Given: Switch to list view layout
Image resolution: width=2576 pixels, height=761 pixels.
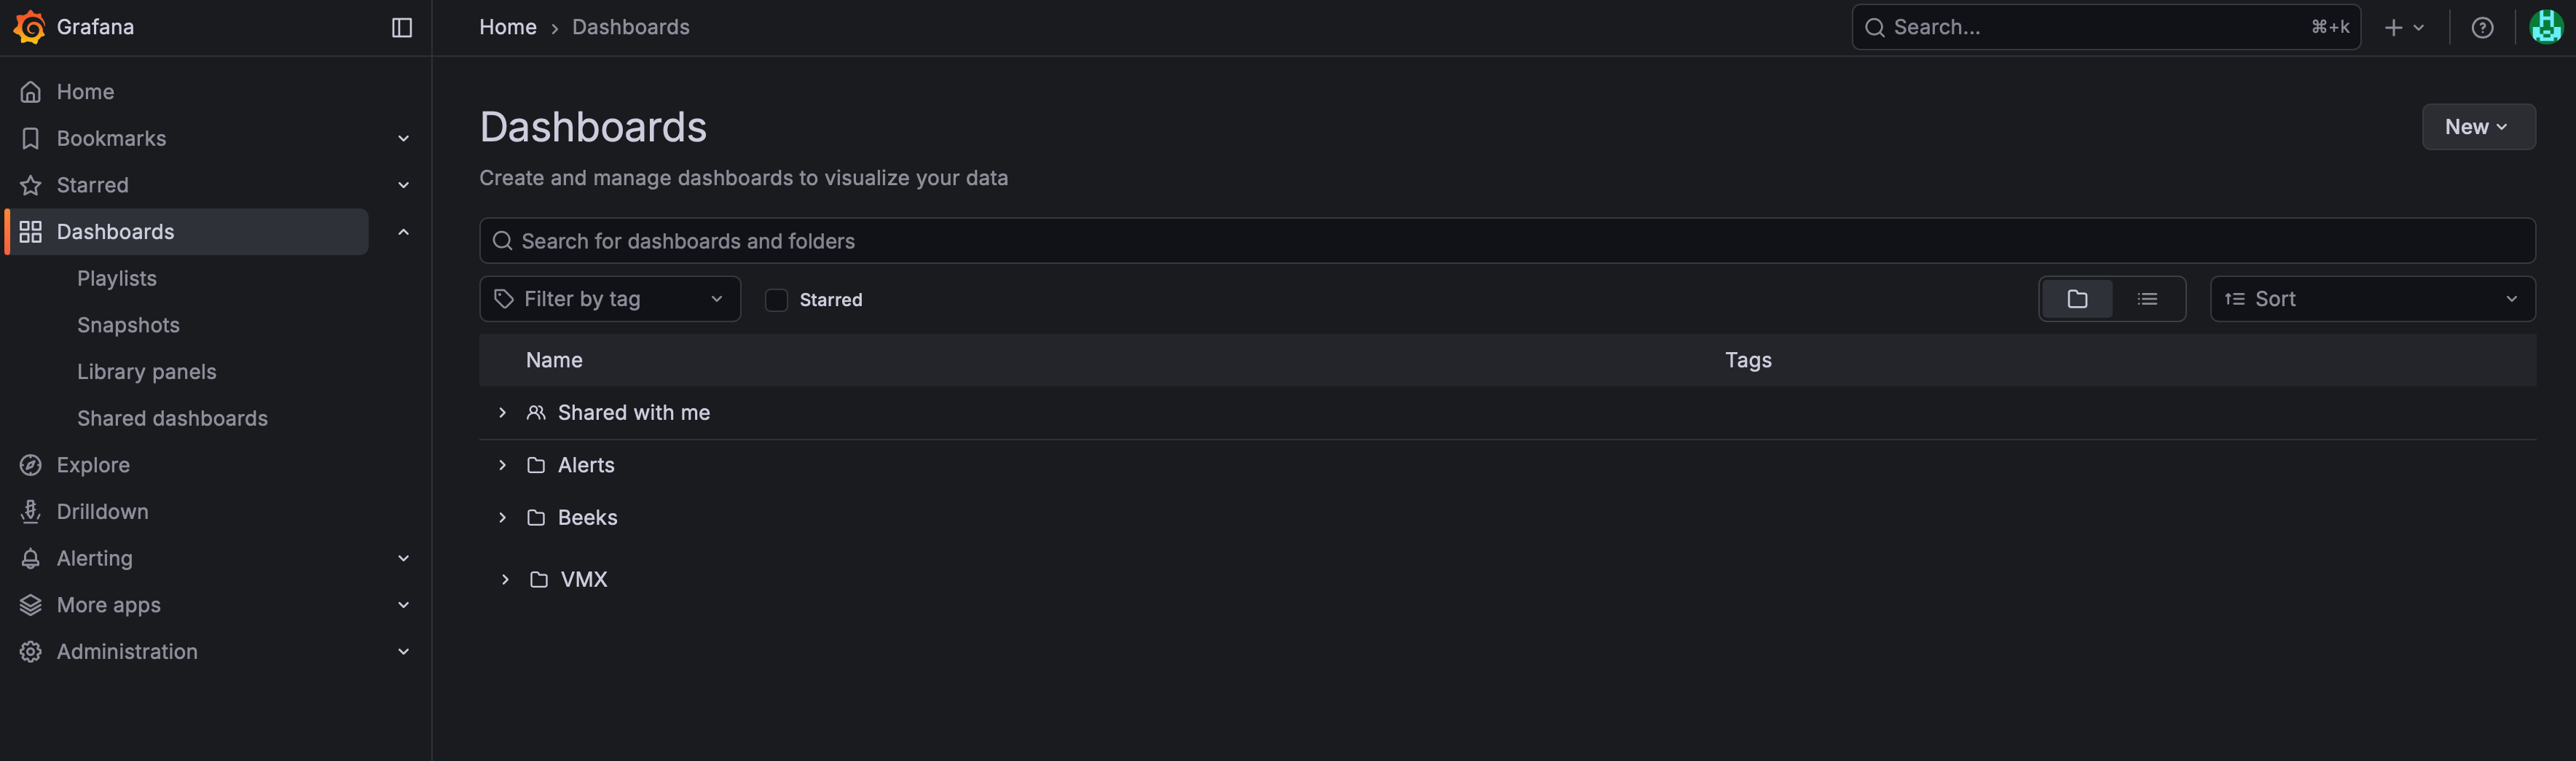Looking at the screenshot, I should (2147, 298).
